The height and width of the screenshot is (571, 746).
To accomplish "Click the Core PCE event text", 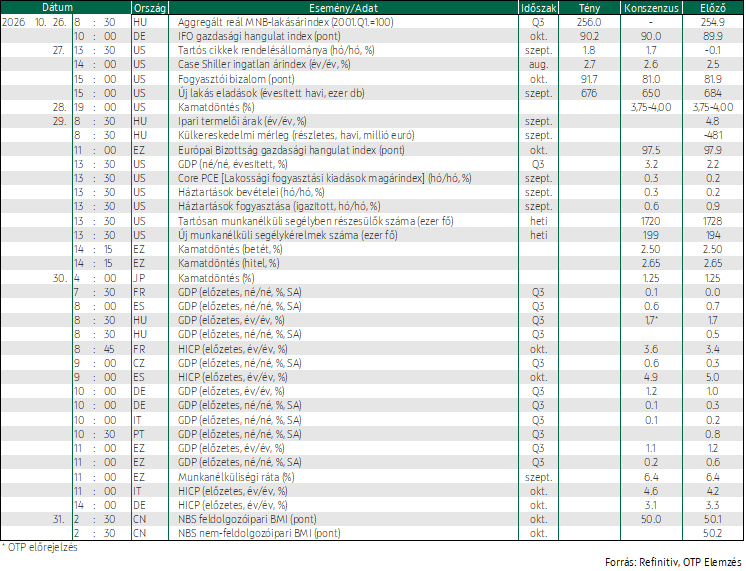I will [x=324, y=178].
